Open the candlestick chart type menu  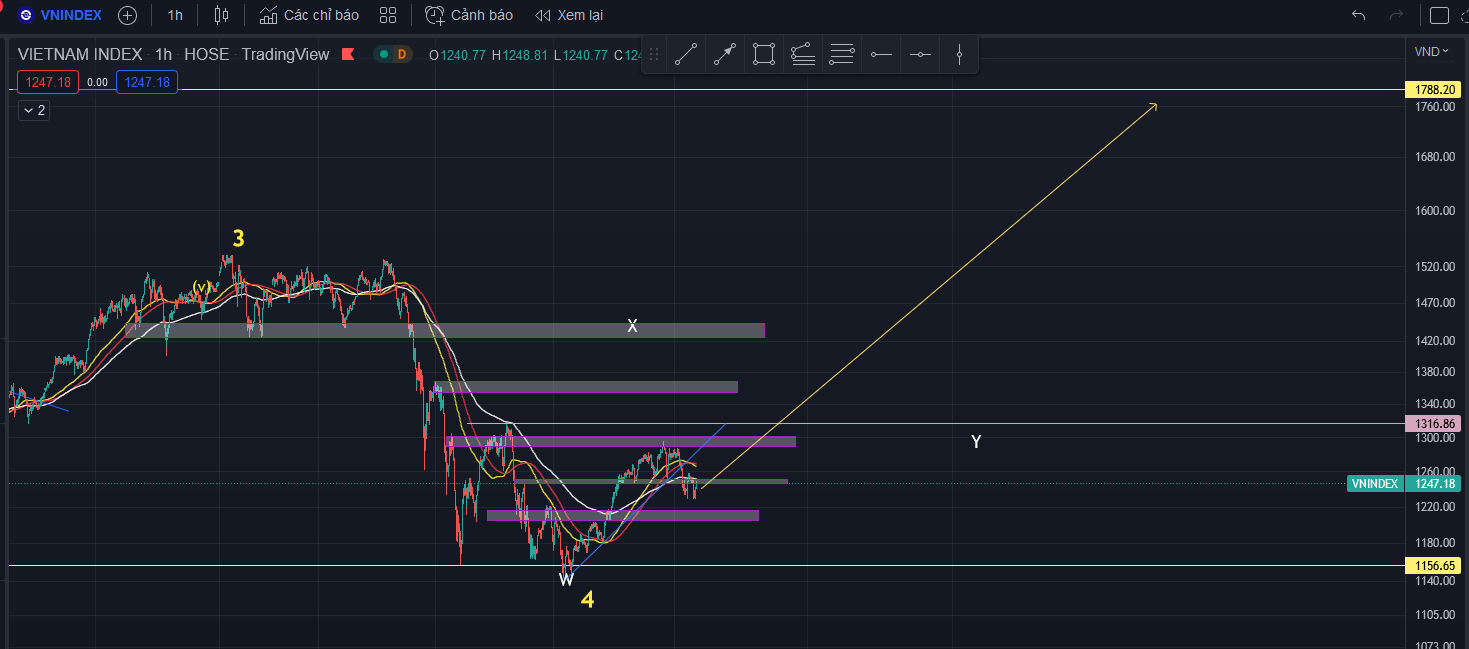222,15
